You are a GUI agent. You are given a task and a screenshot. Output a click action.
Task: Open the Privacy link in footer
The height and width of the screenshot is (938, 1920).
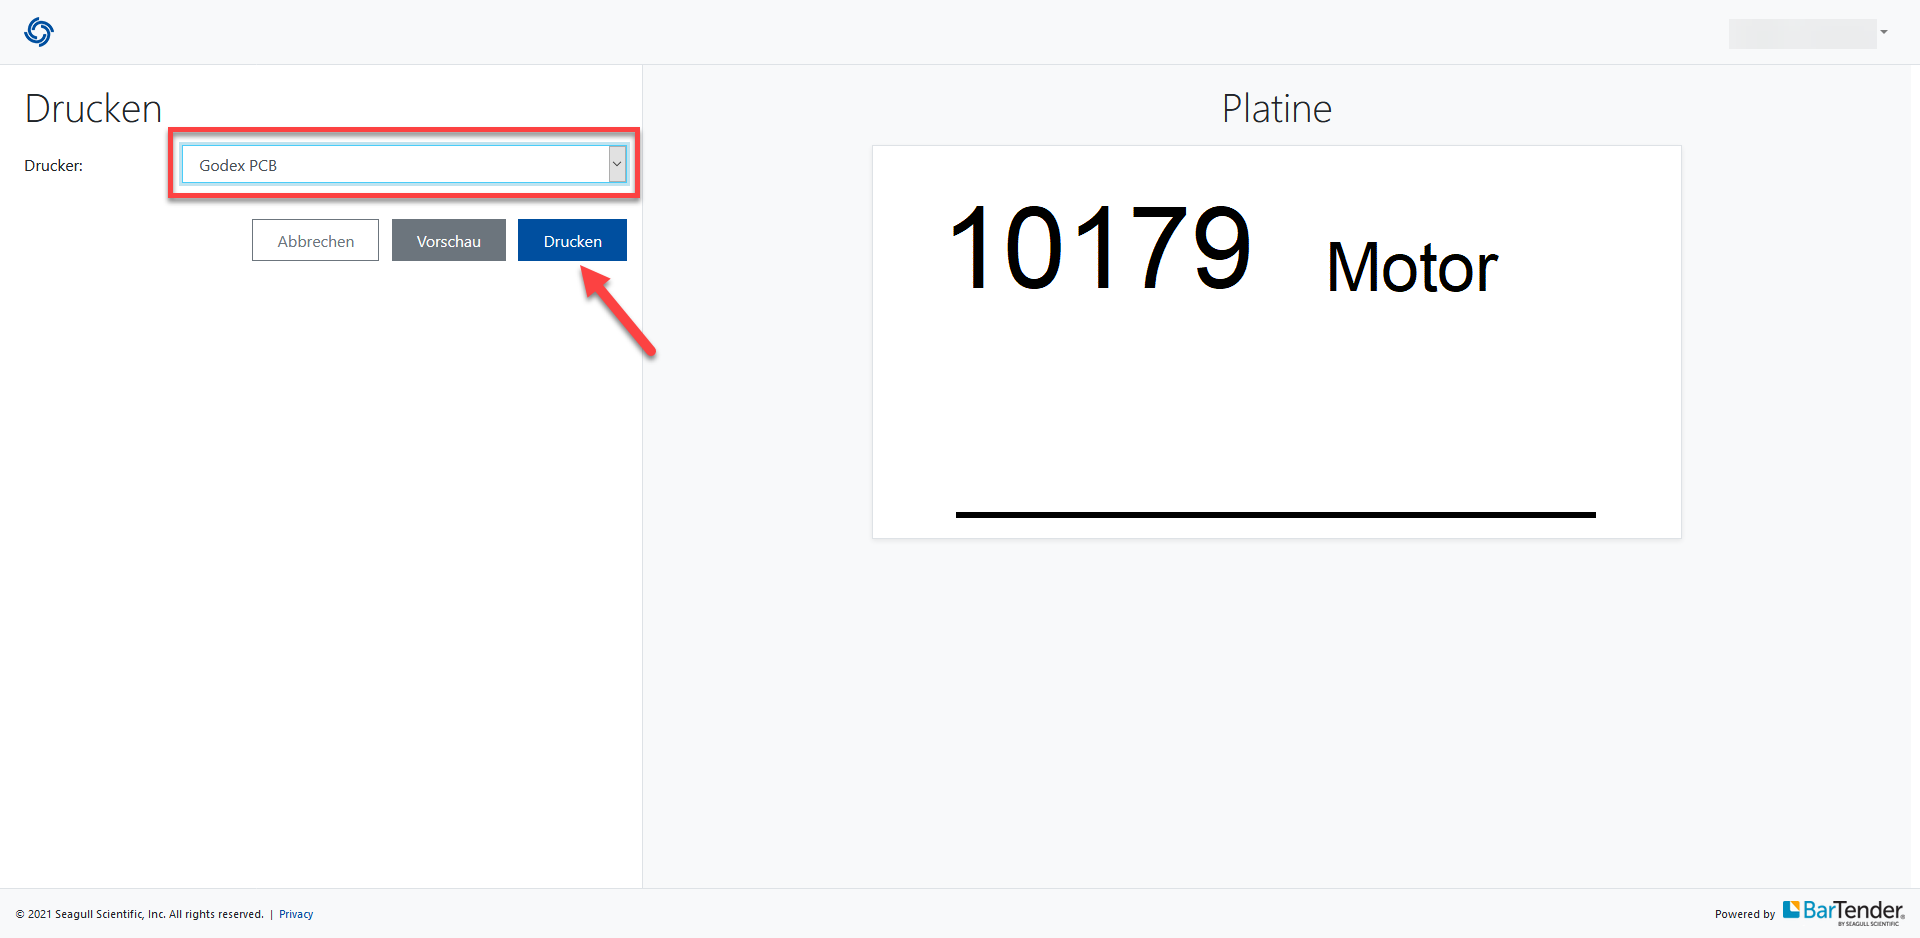pyautogui.click(x=296, y=914)
